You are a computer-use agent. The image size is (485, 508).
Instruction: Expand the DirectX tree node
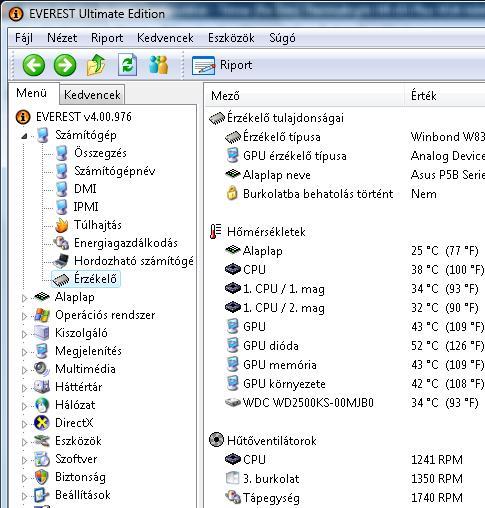point(24,424)
